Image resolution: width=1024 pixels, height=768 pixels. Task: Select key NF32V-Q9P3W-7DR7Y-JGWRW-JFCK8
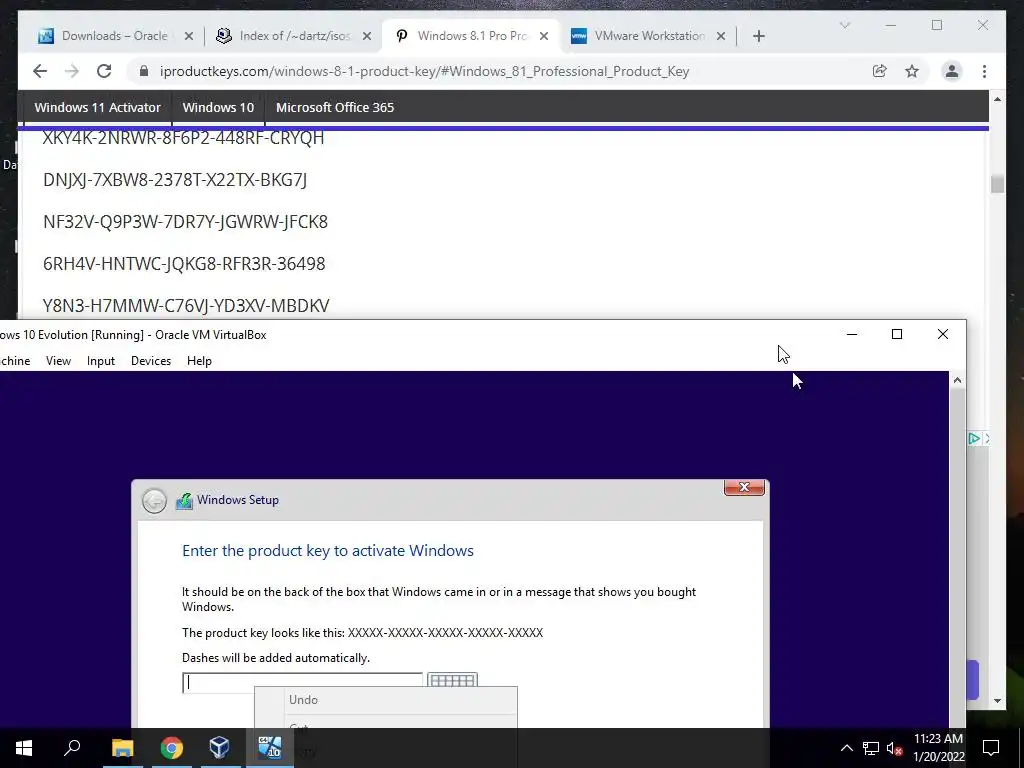[185, 221]
